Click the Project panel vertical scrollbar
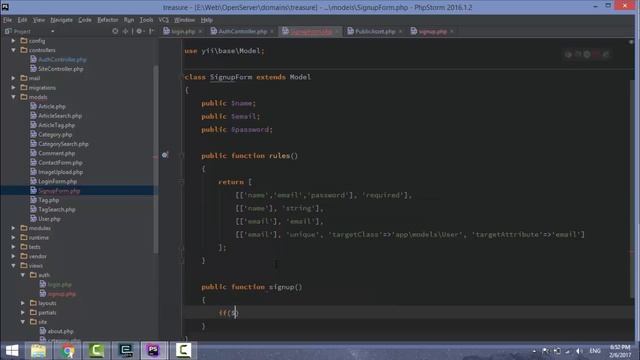 click(x=156, y=159)
